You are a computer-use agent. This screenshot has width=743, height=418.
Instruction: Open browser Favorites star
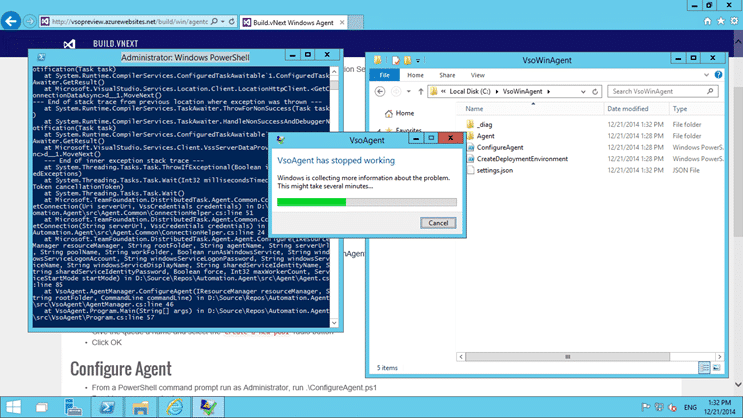[x=721, y=21]
